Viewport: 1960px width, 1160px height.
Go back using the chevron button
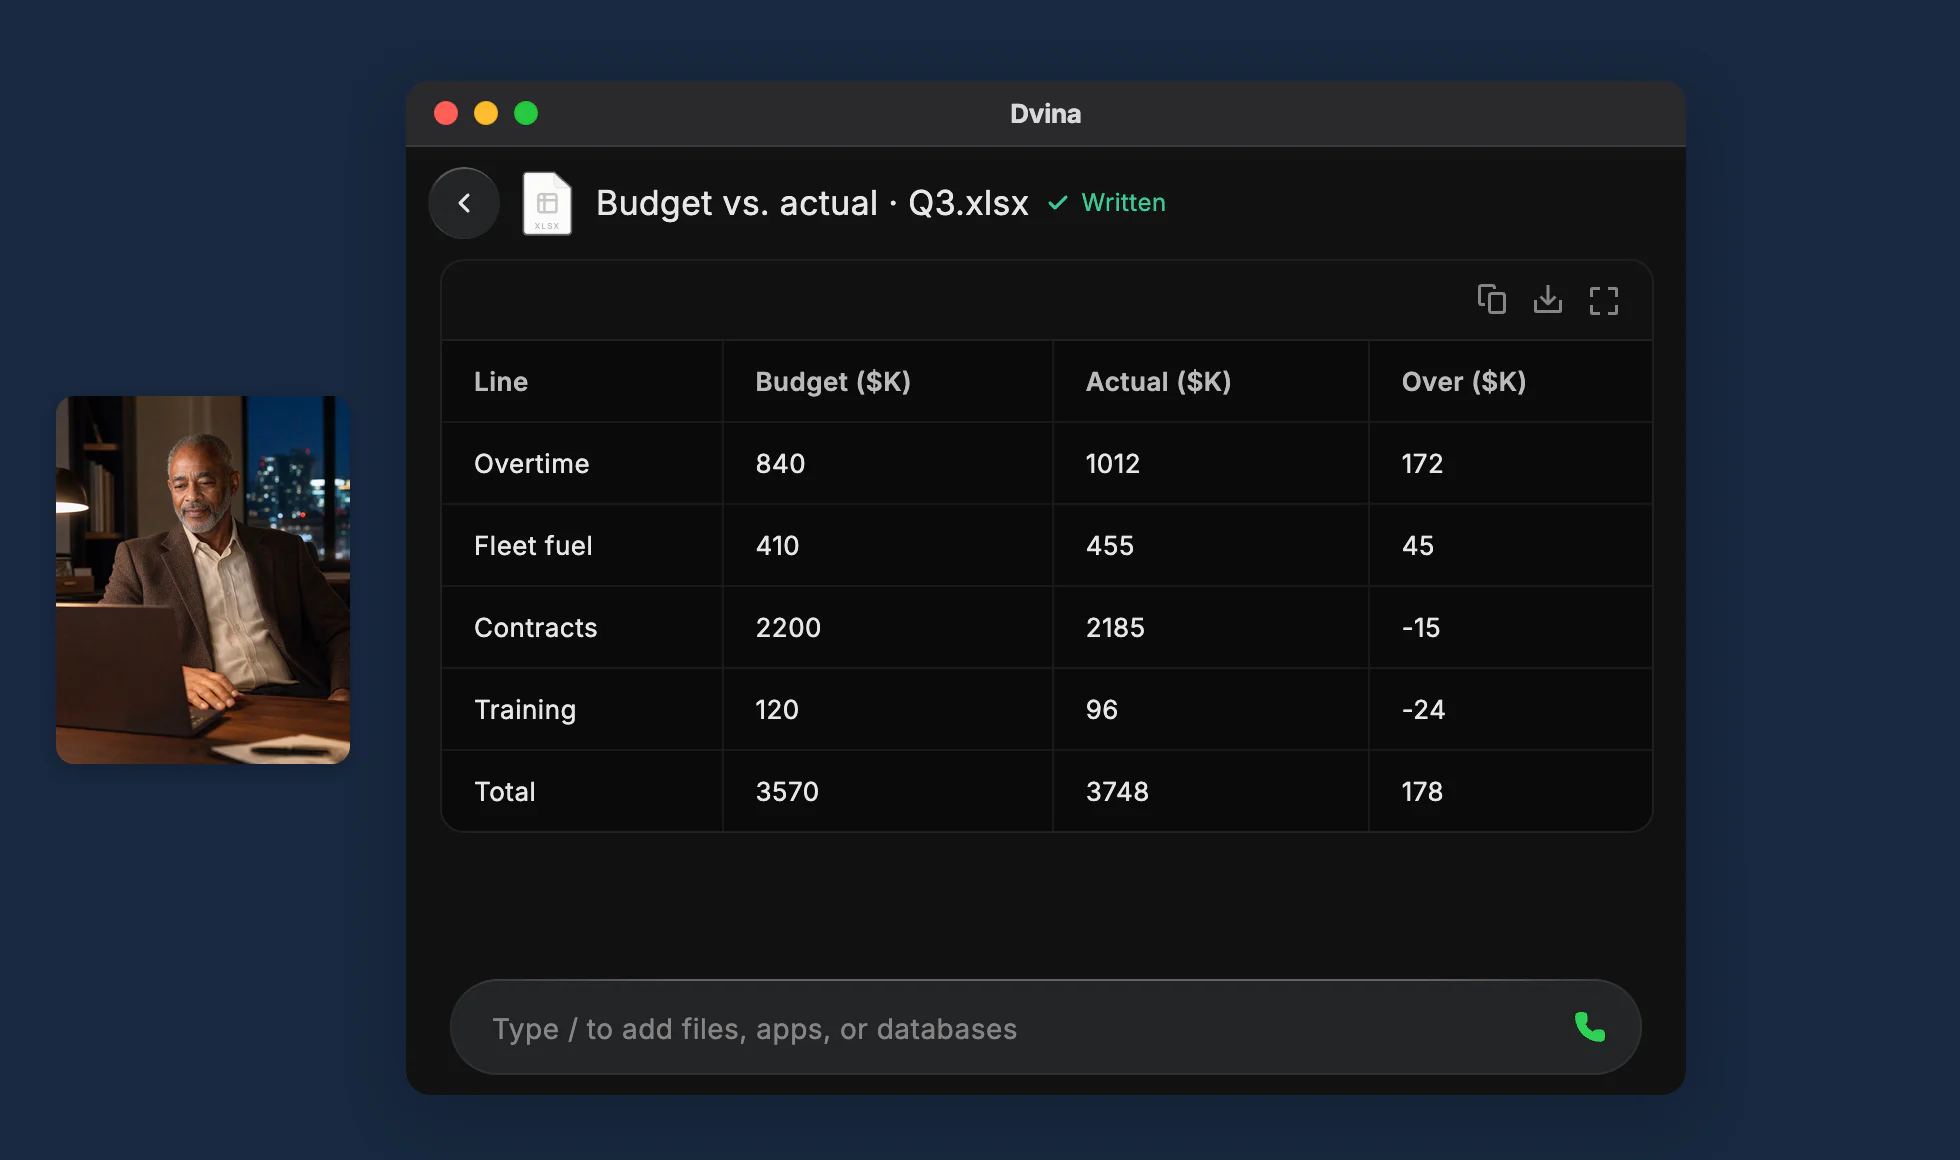point(464,203)
